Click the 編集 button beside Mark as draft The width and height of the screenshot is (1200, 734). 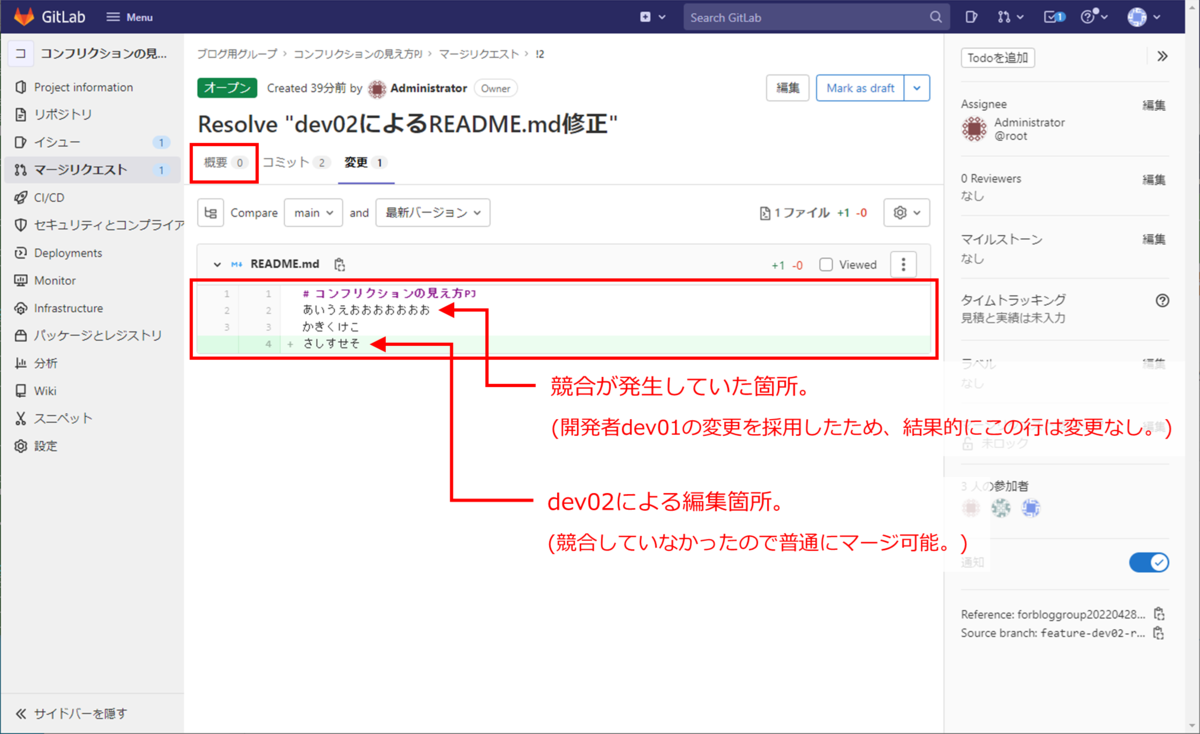788,88
